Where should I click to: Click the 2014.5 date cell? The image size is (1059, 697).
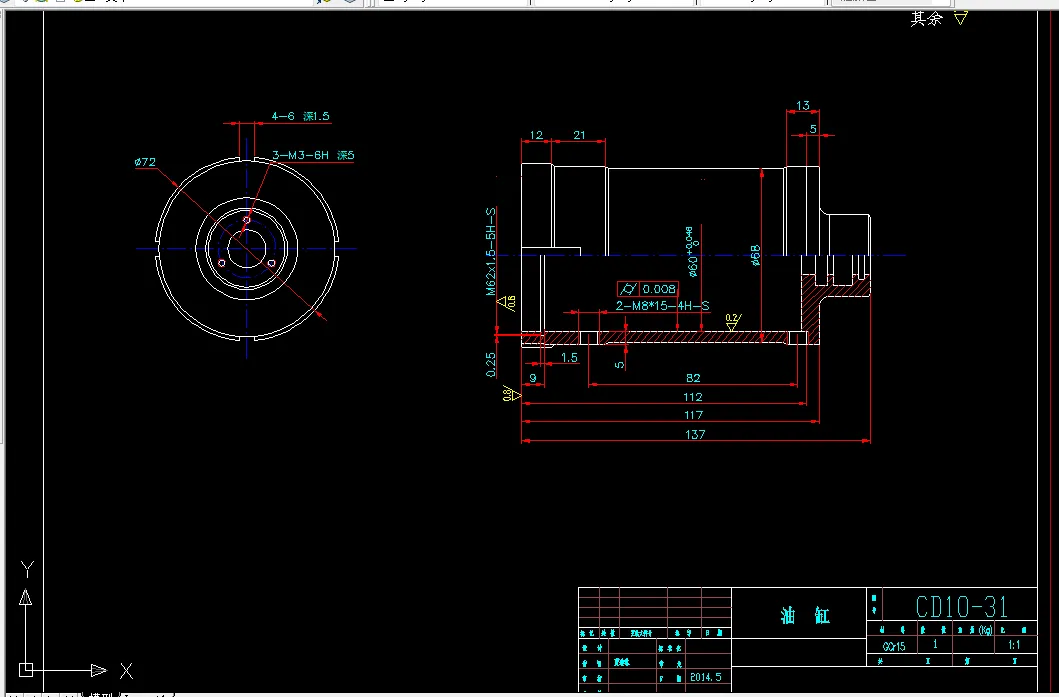click(706, 677)
